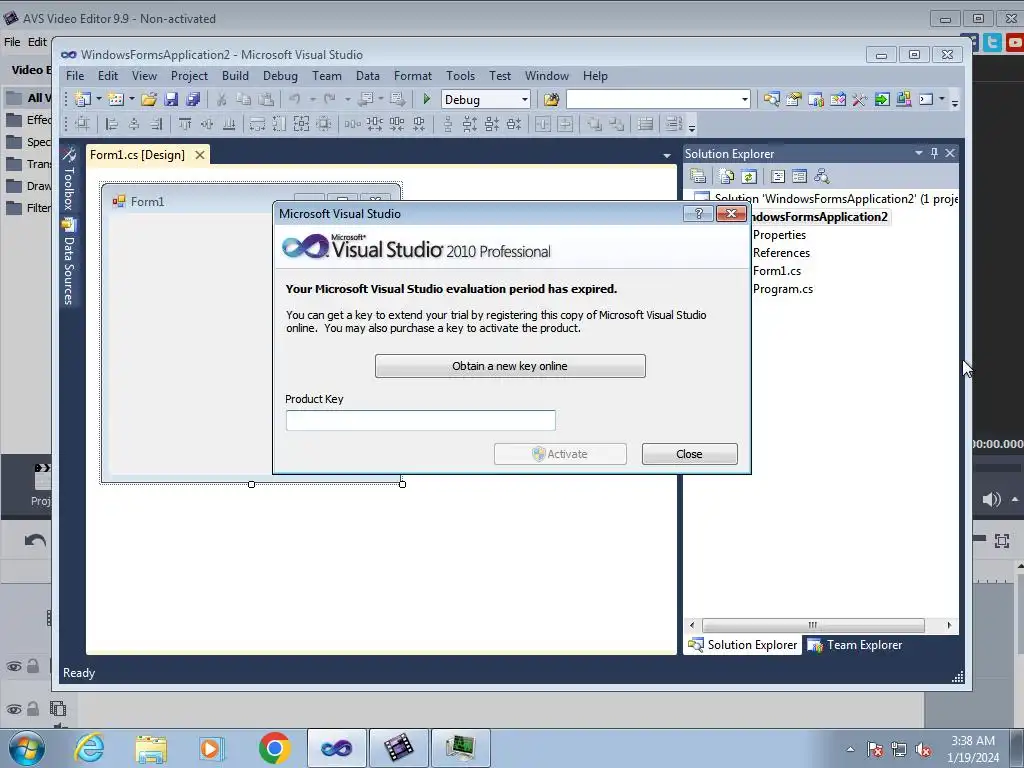This screenshot has height=768, width=1024.
Task: Refresh the Solution Explorer tree
Action: point(748,176)
